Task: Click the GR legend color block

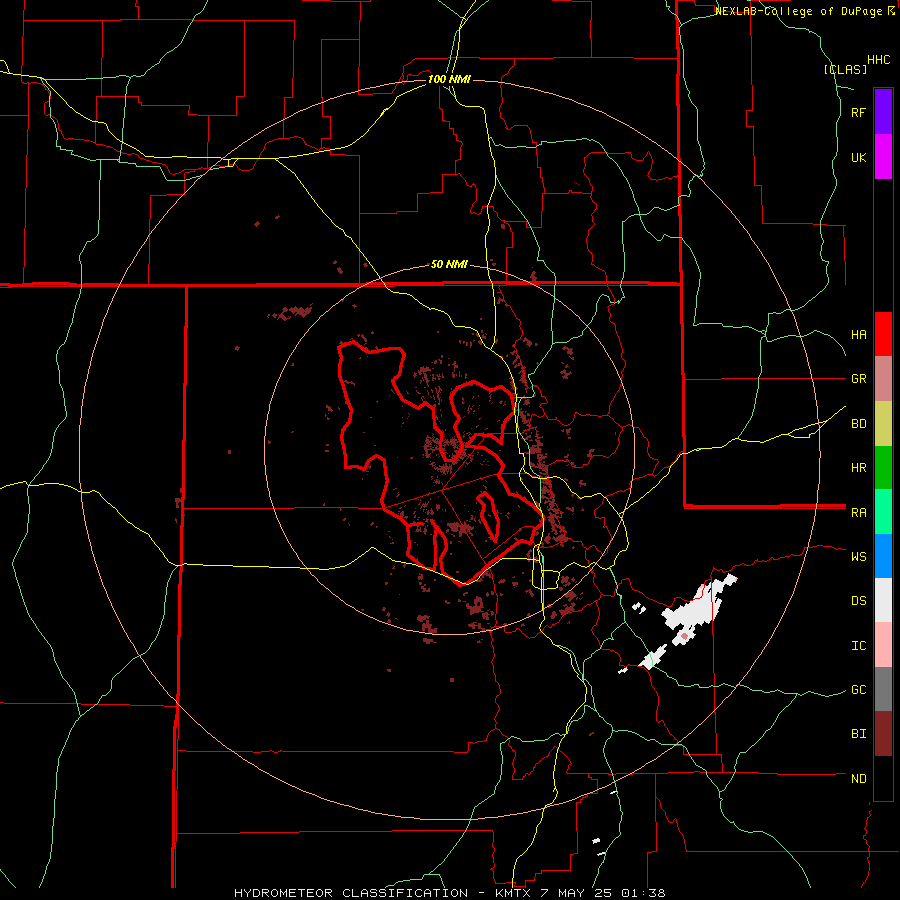Action: [883, 379]
